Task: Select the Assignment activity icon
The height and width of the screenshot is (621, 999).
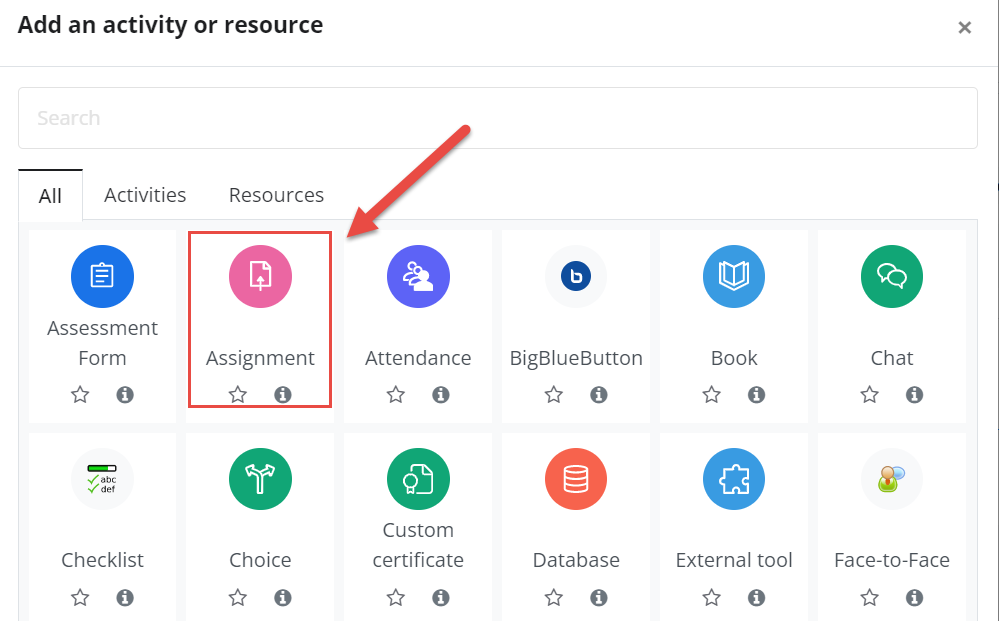Action: click(x=260, y=276)
